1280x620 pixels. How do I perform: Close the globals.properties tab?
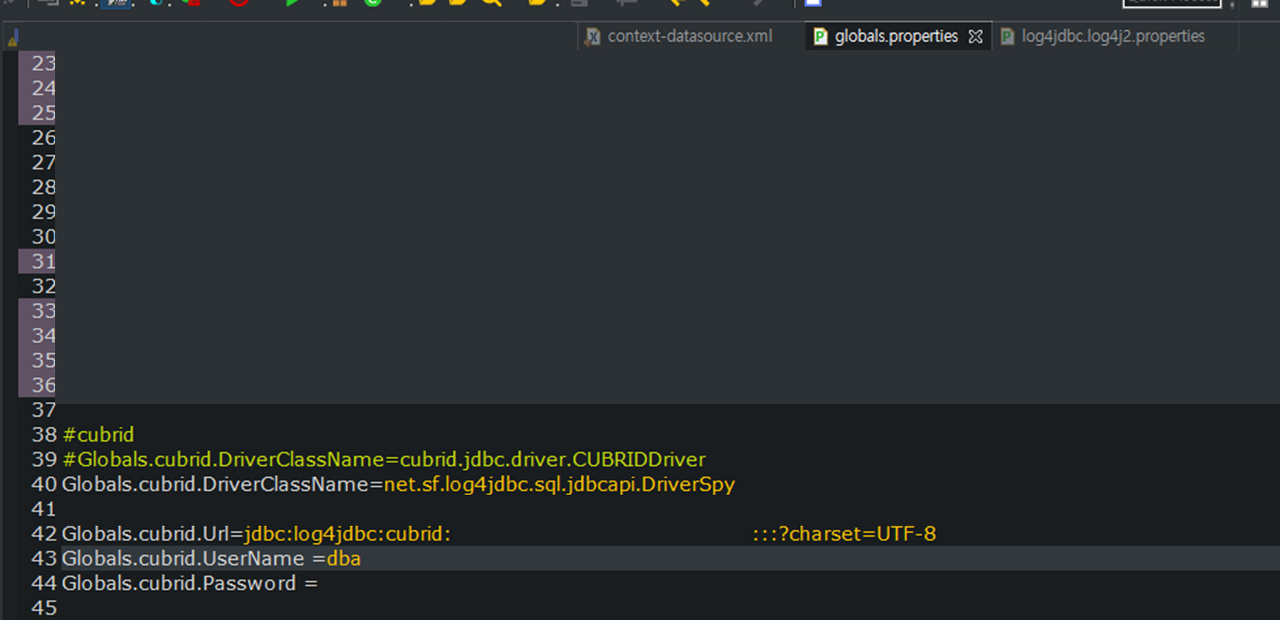coord(976,37)
